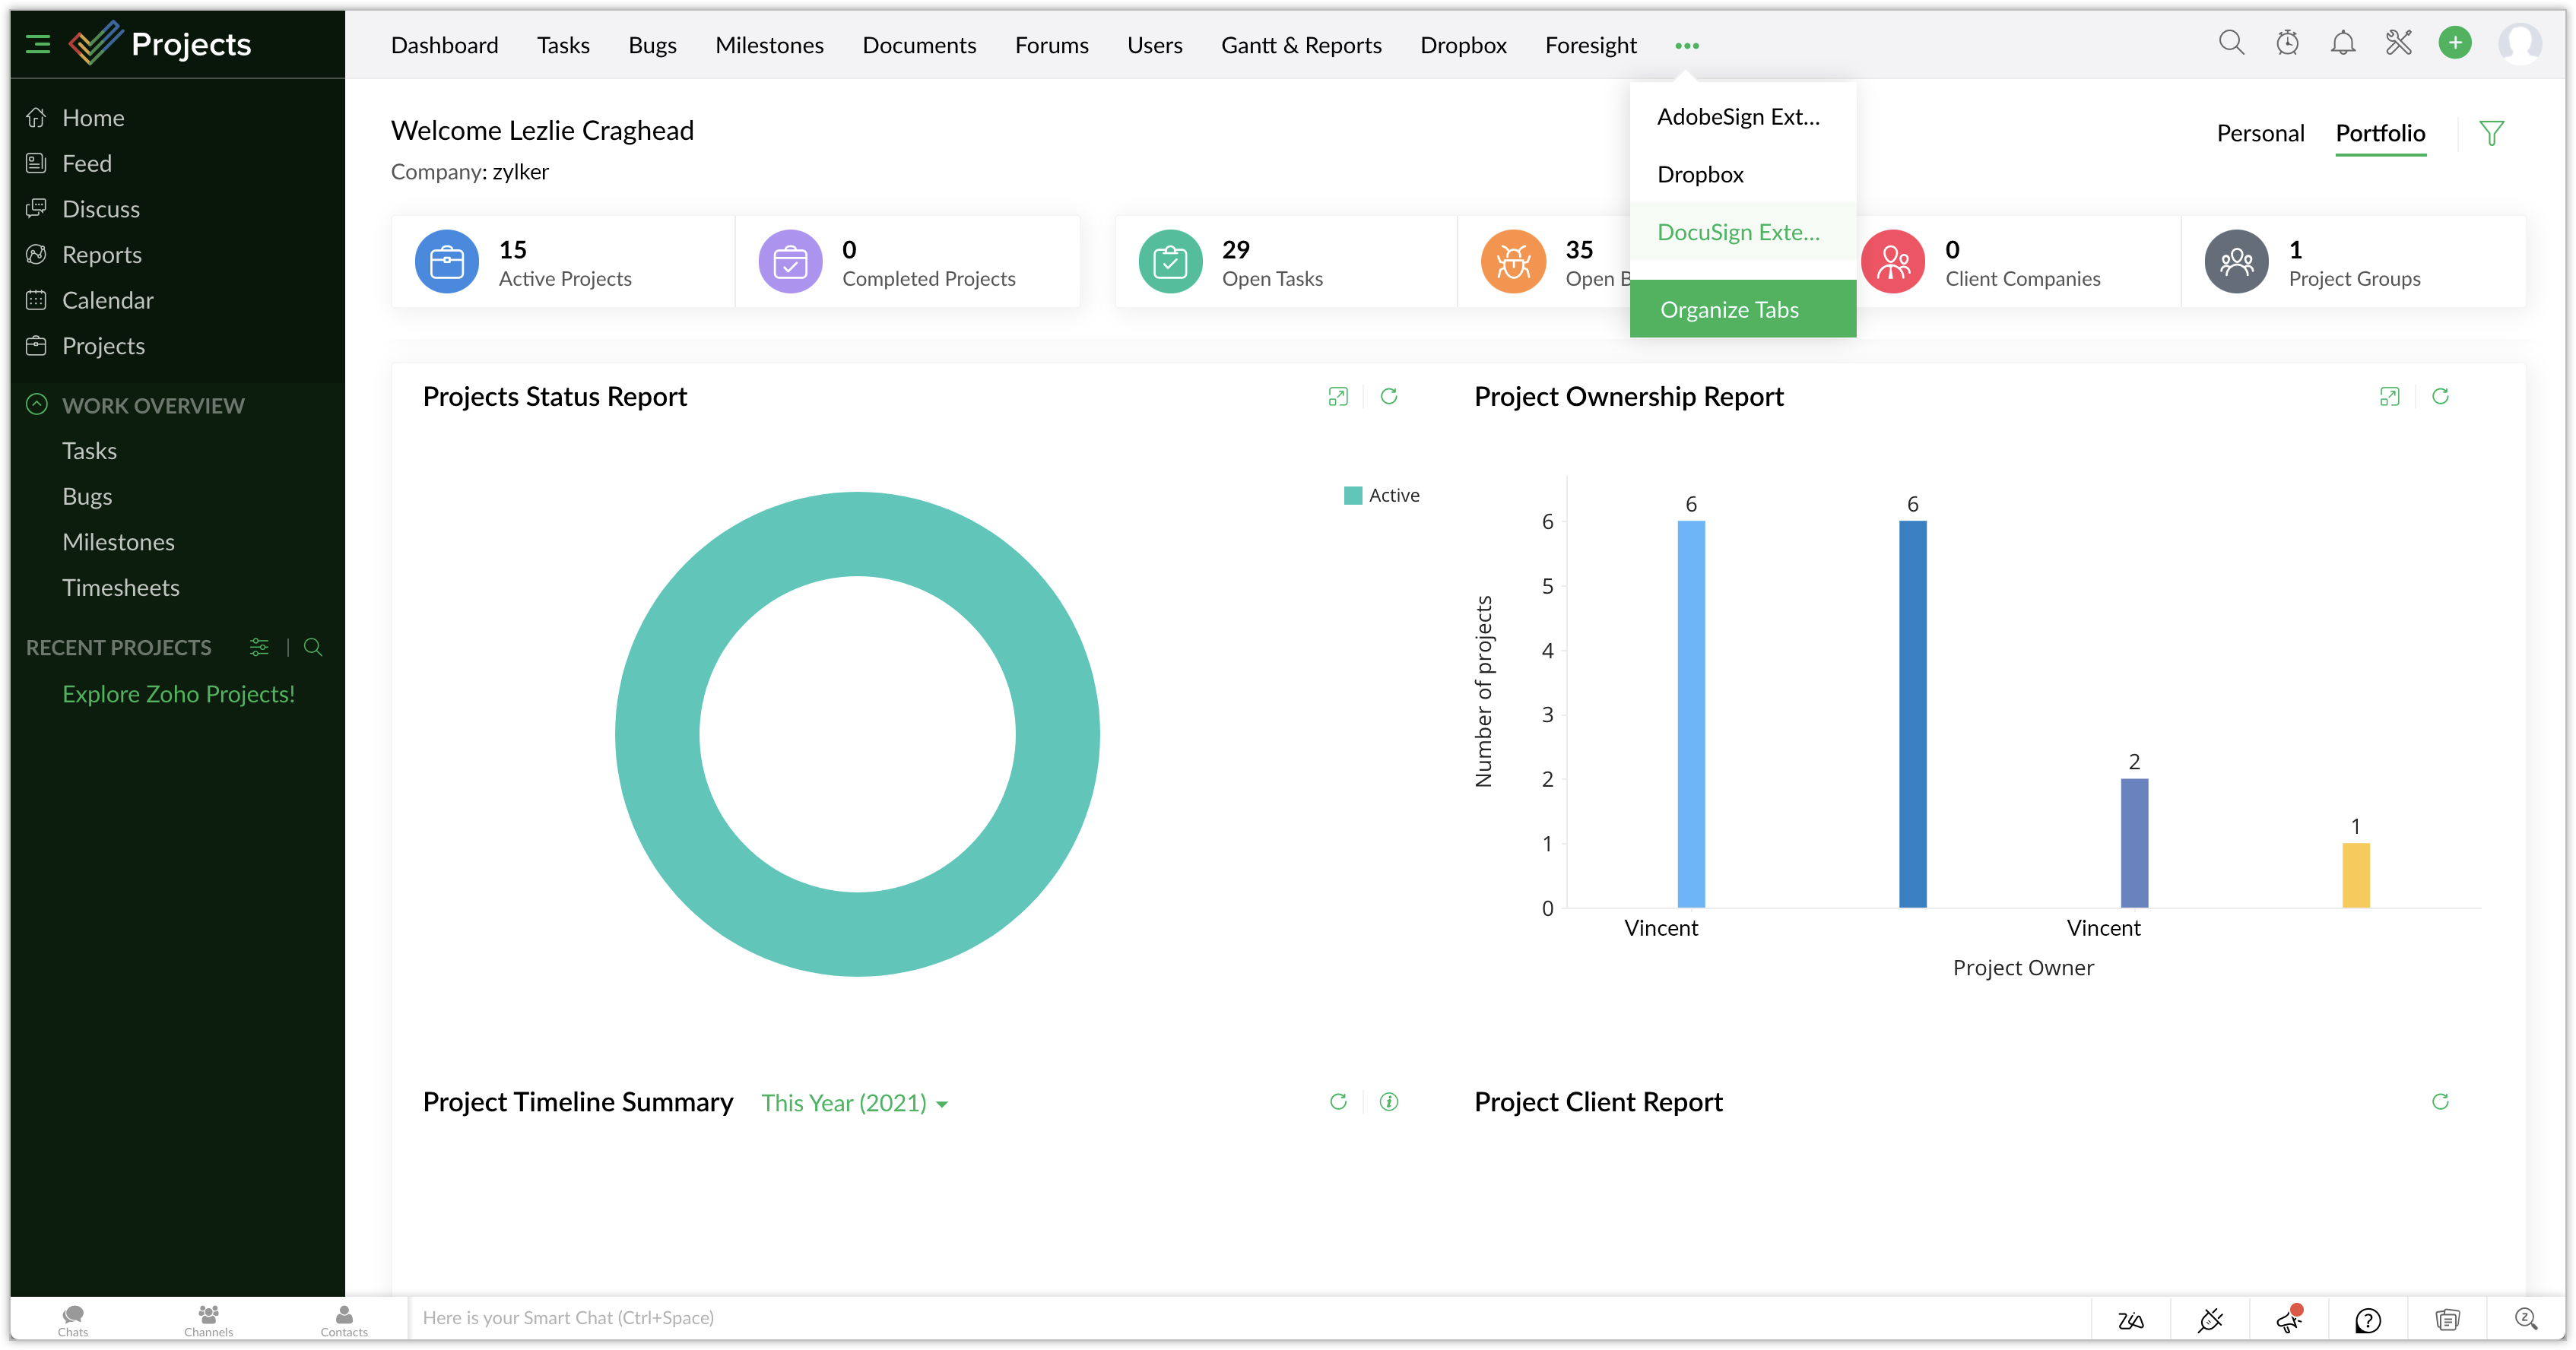The image size is (2576, 1350).
Task: Click the three-dot more tabs menu
Action: tap(1687, 46)
